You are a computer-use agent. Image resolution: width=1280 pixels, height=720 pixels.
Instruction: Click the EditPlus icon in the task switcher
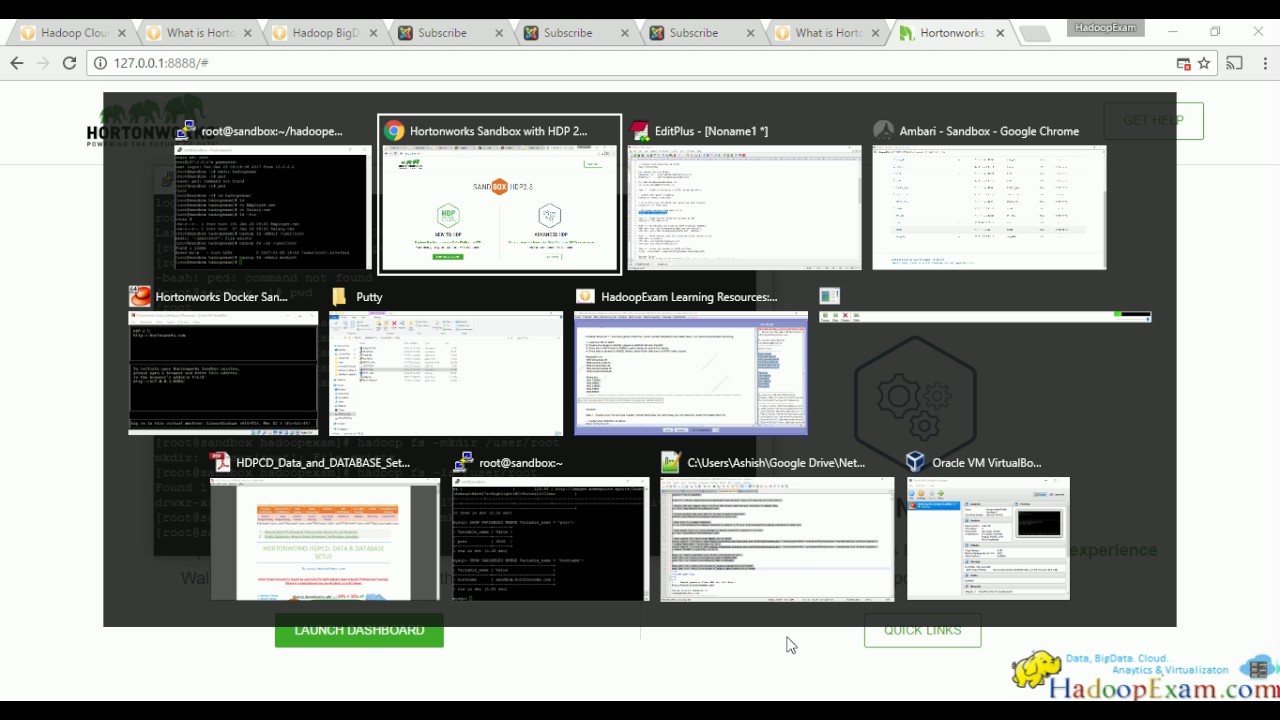pos(639,131)
